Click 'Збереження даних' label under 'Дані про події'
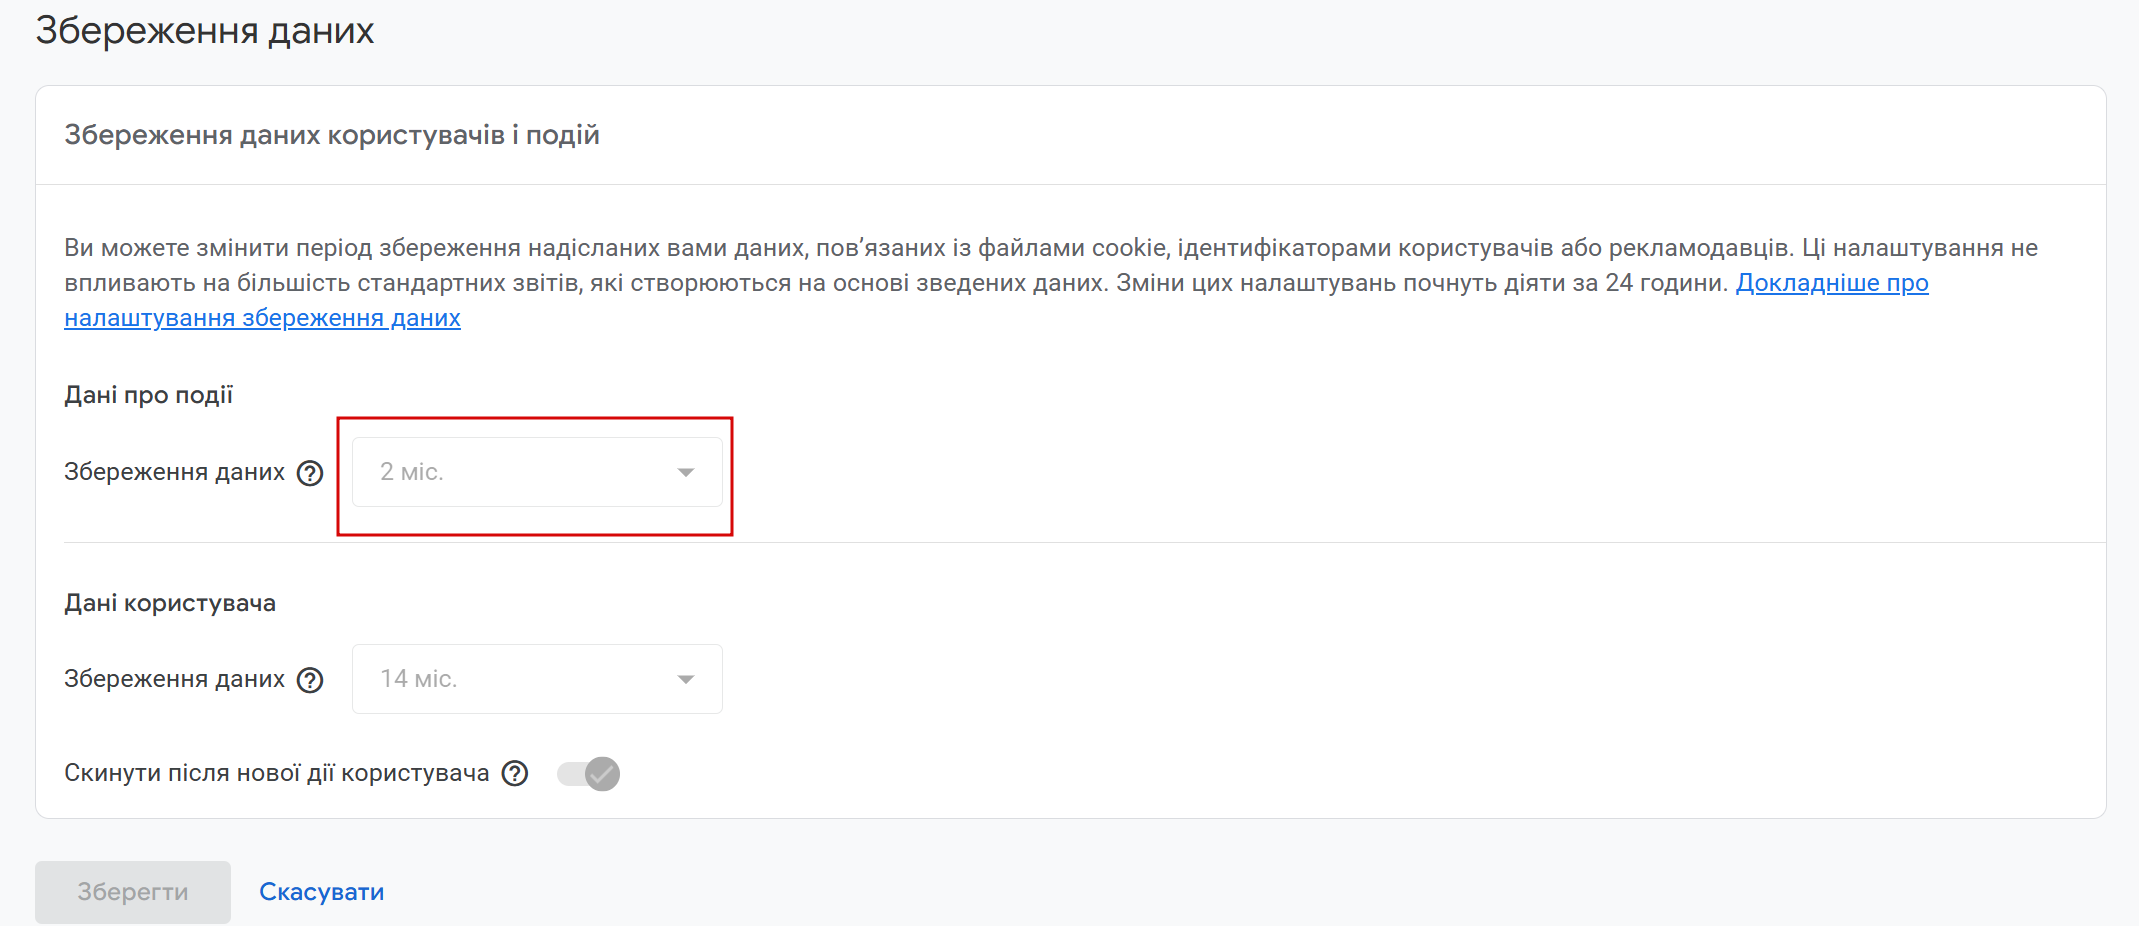This screenshot has height=926, width=2139. (x=175, y=472)
